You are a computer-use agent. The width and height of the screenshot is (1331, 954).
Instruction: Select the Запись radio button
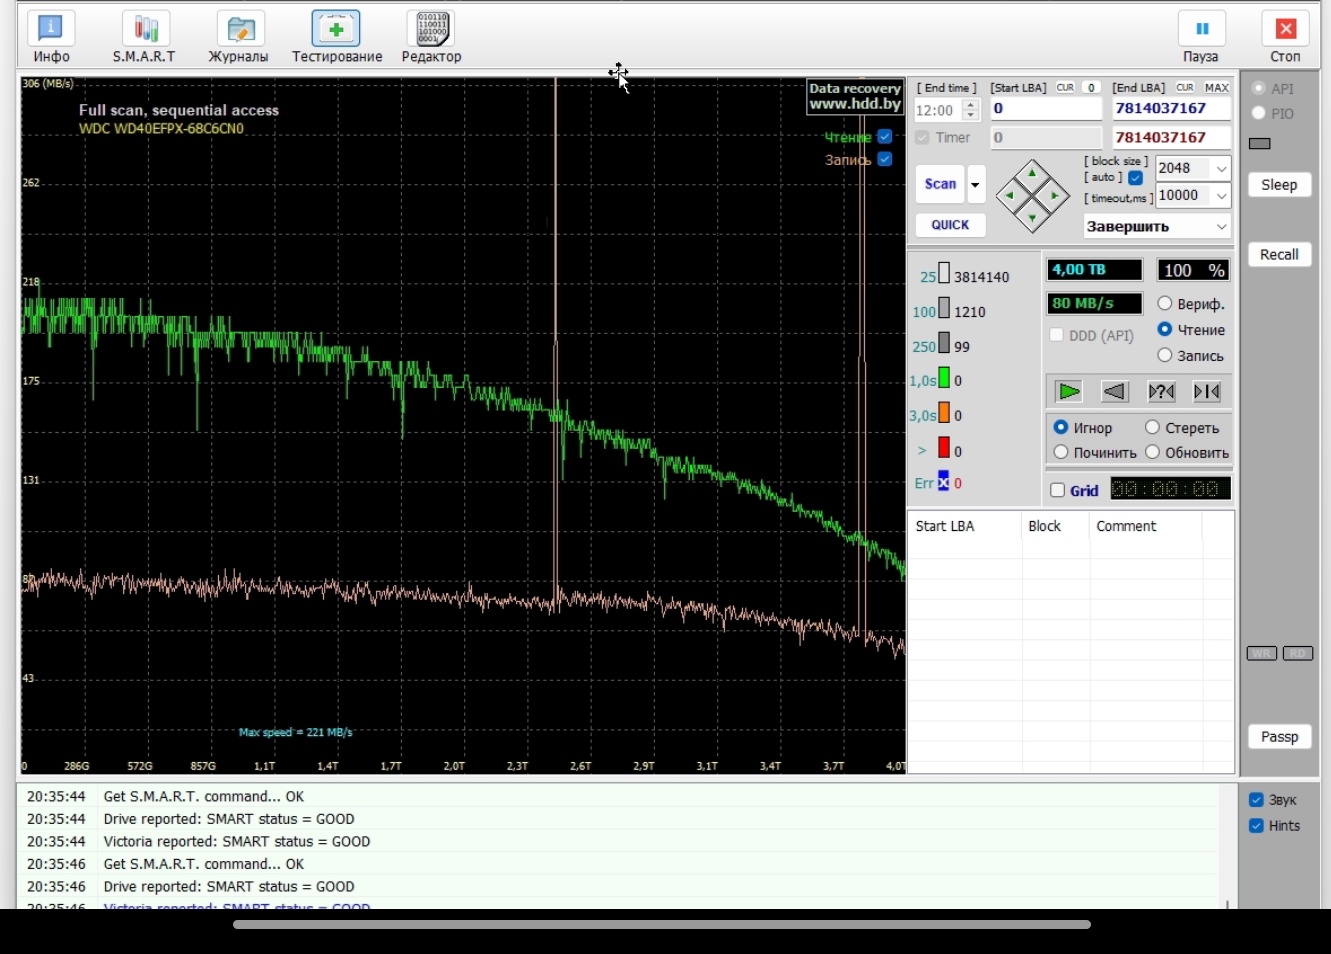pos(1165,355)
